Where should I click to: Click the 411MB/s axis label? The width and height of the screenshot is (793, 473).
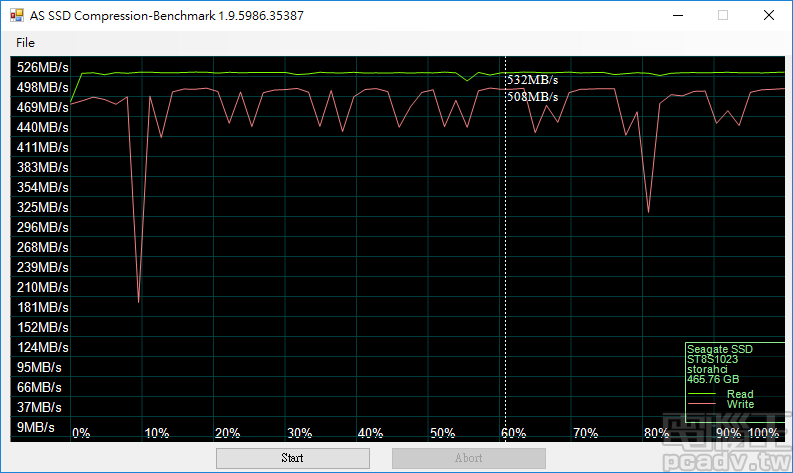coord(42,147)
